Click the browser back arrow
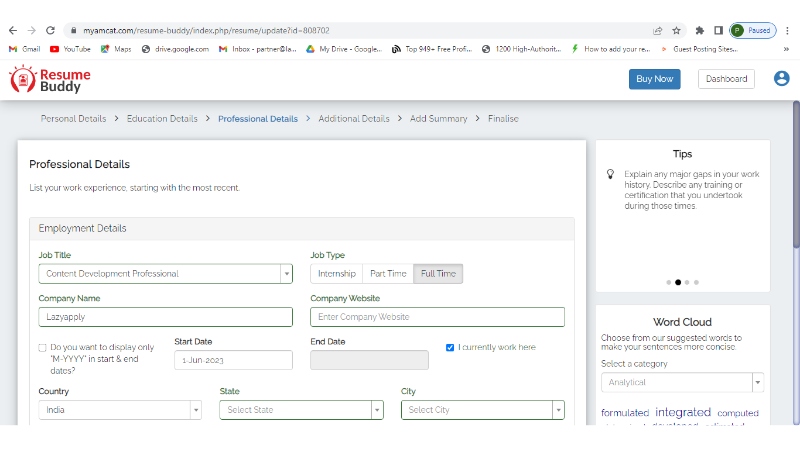Screen dimensions: 800x449 12,31
